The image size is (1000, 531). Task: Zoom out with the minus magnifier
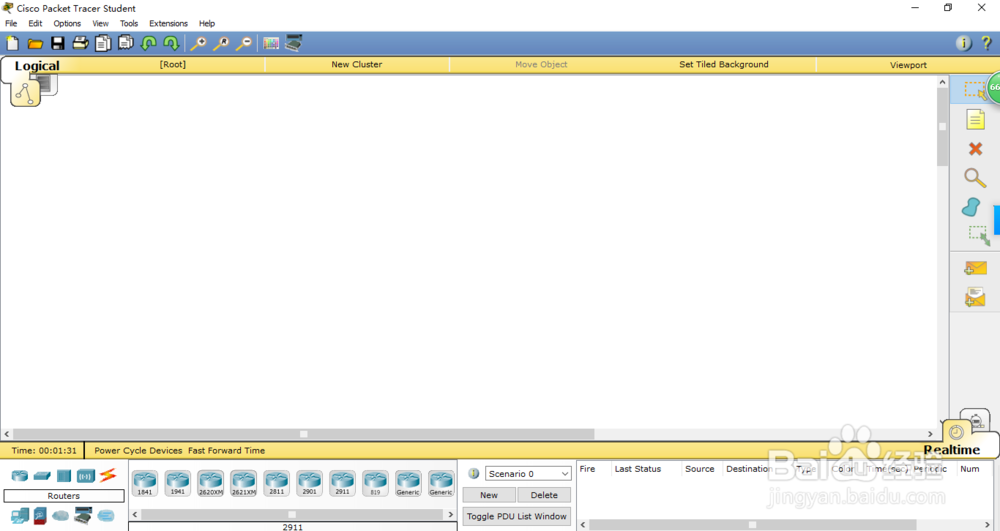coord(244,43)
